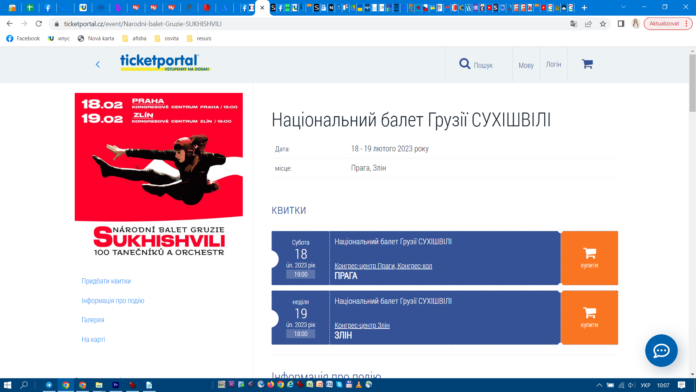Buy tickets for the 19 Злін show
This screenshot has width=696, height=392.
[589, 317]
